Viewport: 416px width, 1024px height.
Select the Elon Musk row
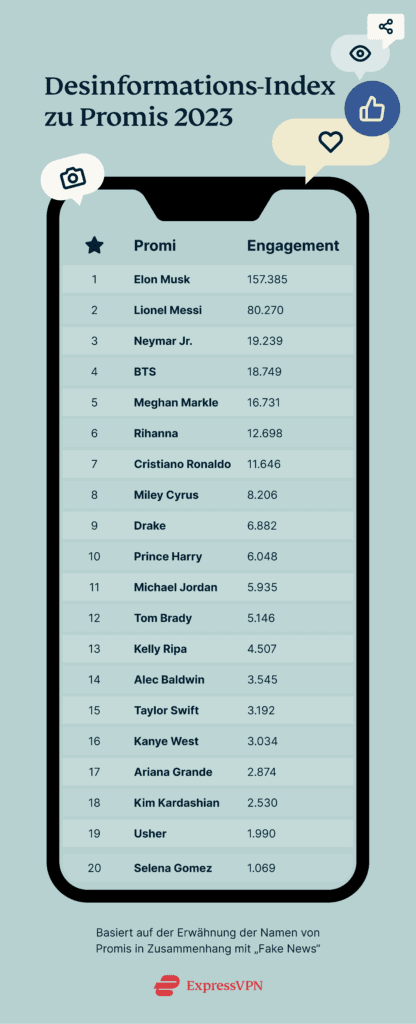[208, 280]
